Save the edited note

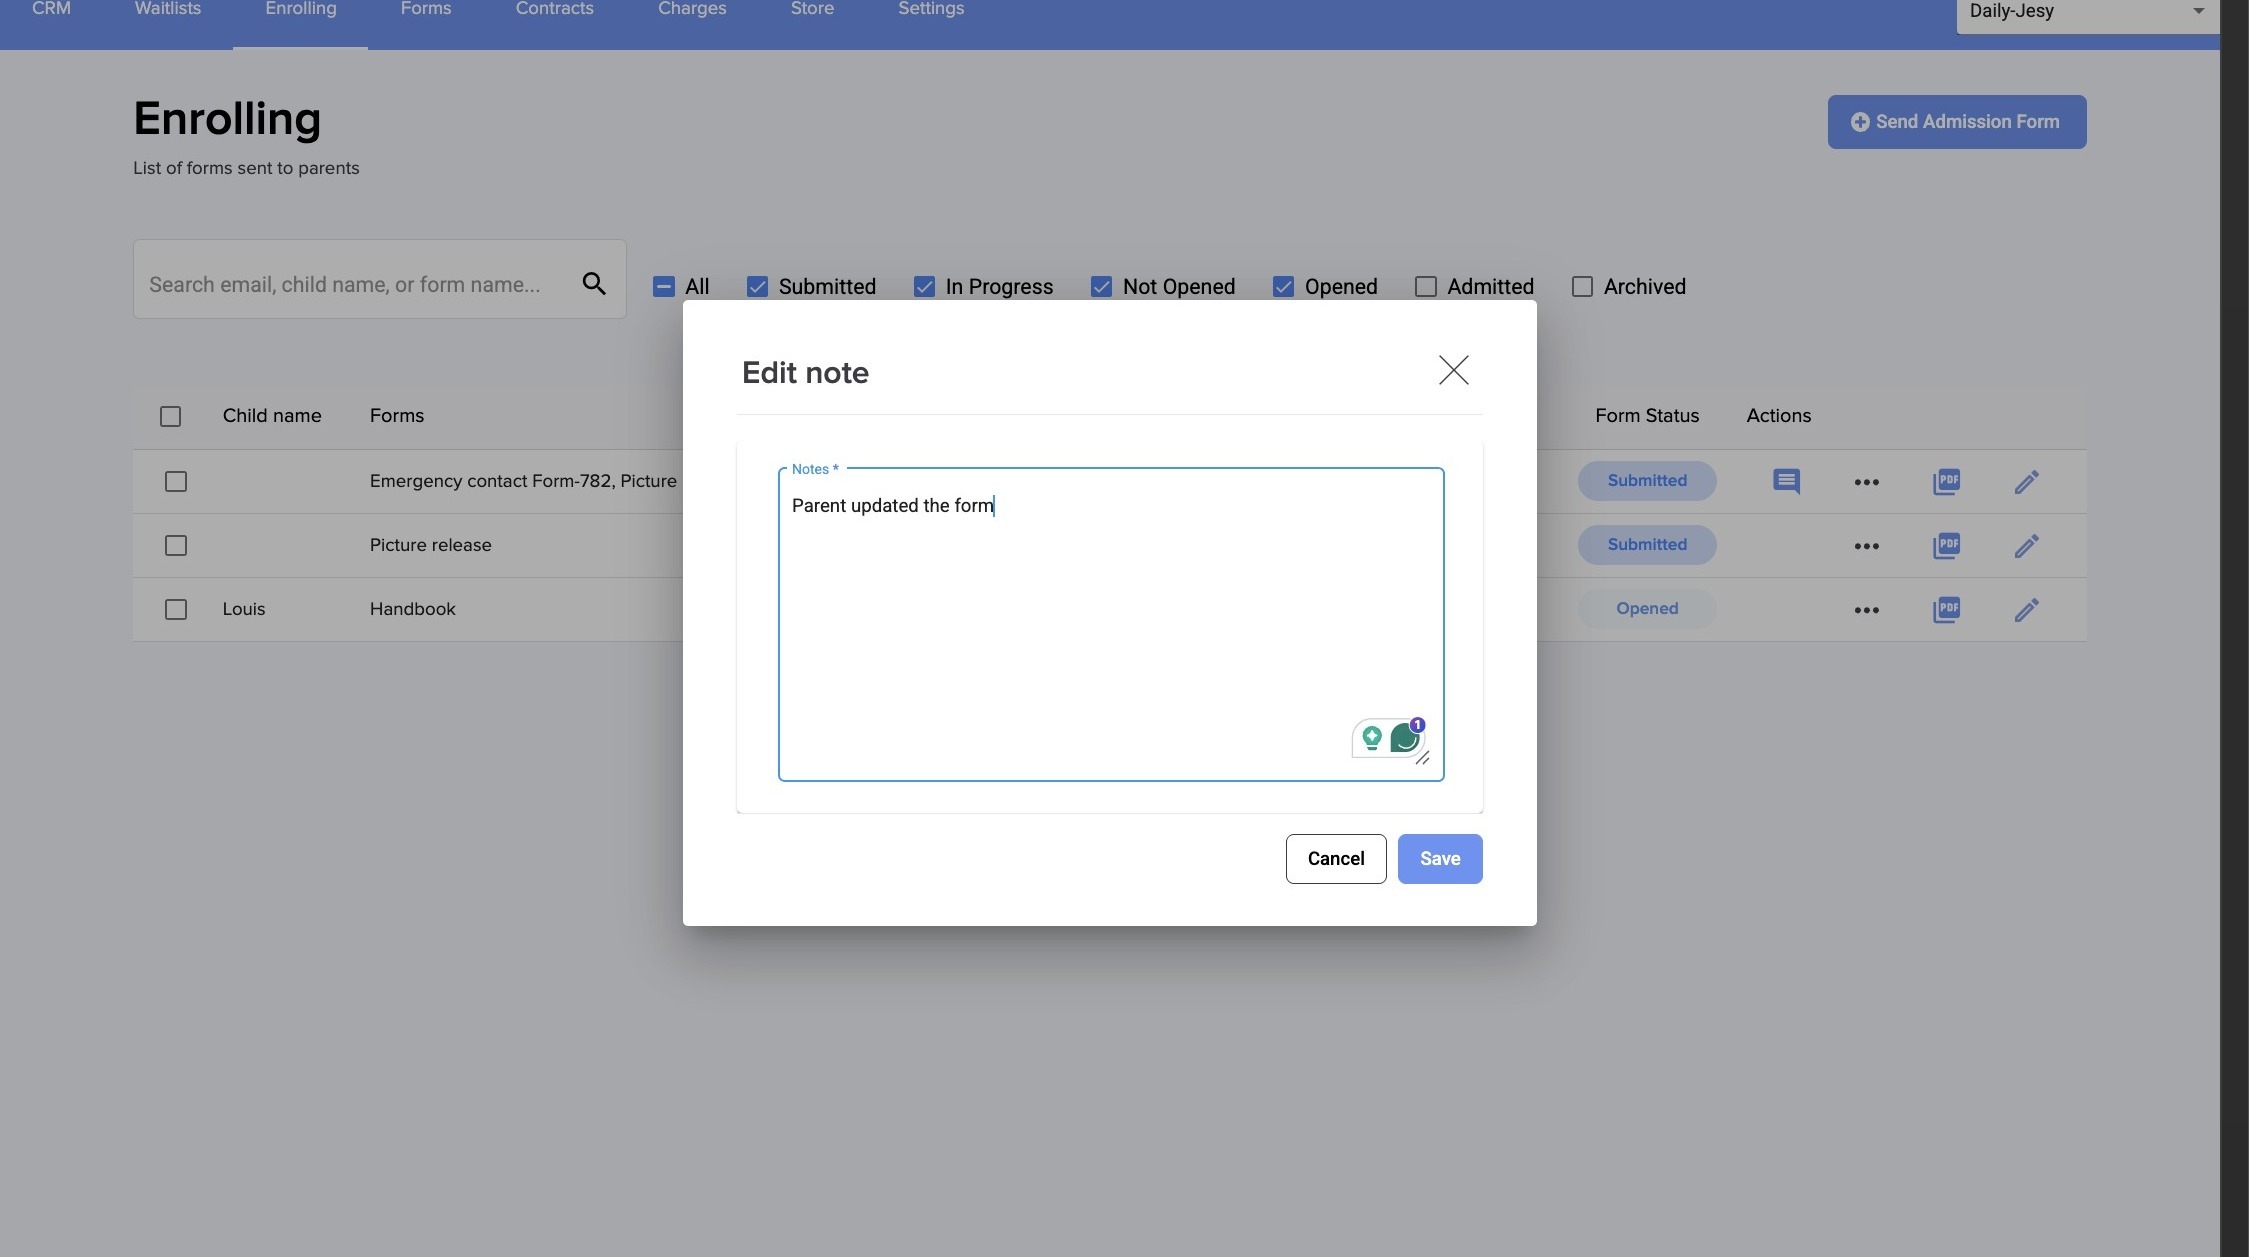pyautogui.click(x=1439, y=859)
